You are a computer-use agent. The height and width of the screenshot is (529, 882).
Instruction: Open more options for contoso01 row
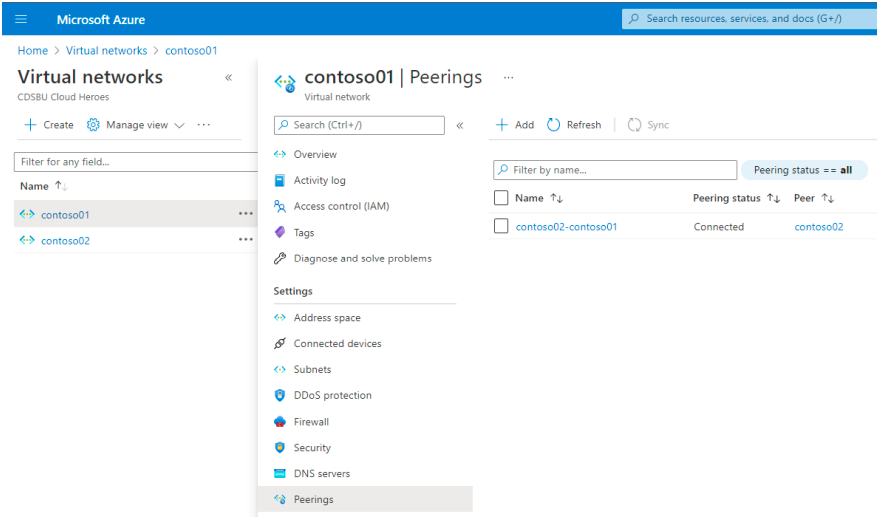[x=246, y=213]
